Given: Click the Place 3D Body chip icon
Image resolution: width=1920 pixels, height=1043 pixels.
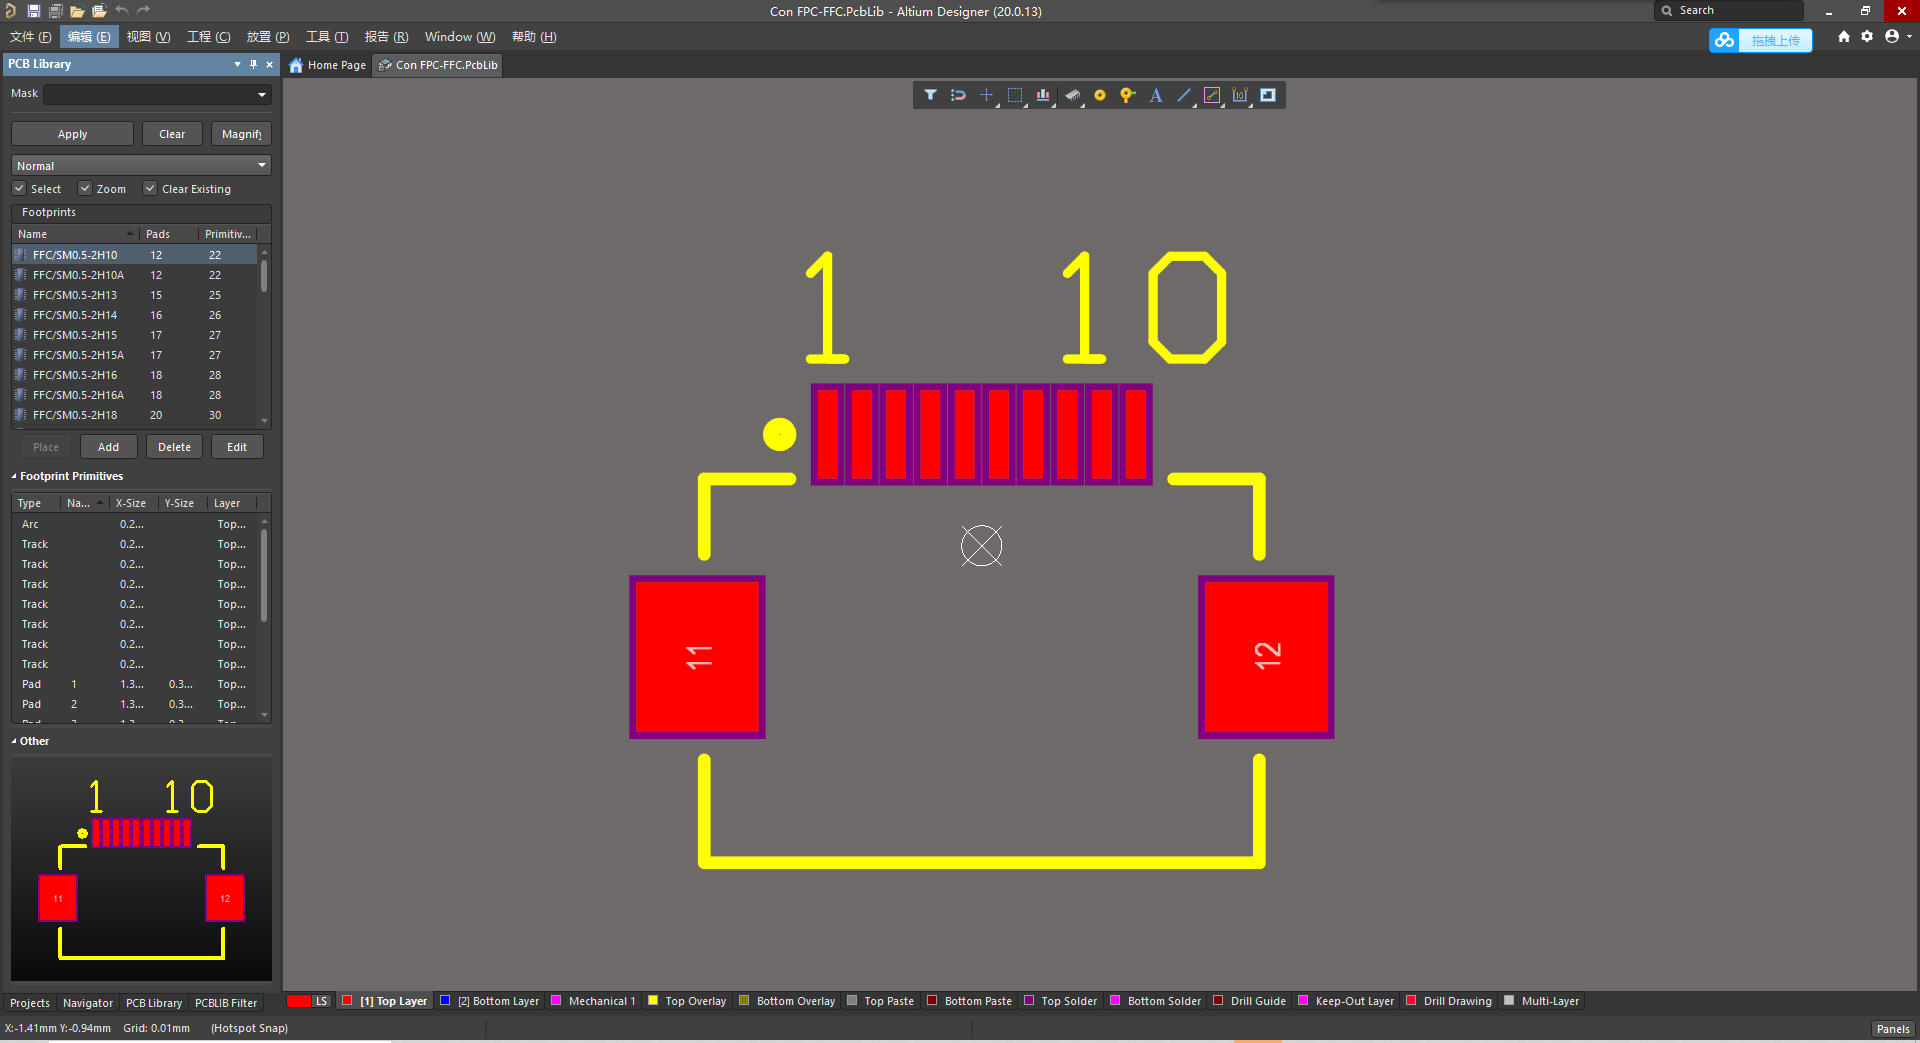Looking at the screenshot, I should coord(1072,95).
